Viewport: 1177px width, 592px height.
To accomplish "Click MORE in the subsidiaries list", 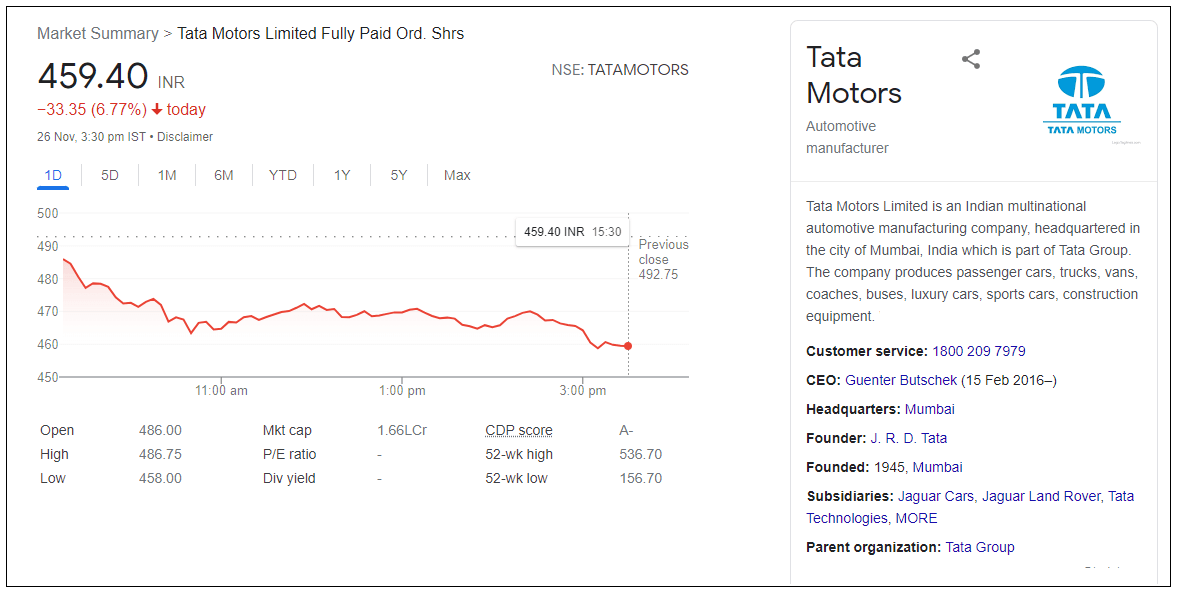I will click(917, 518).
